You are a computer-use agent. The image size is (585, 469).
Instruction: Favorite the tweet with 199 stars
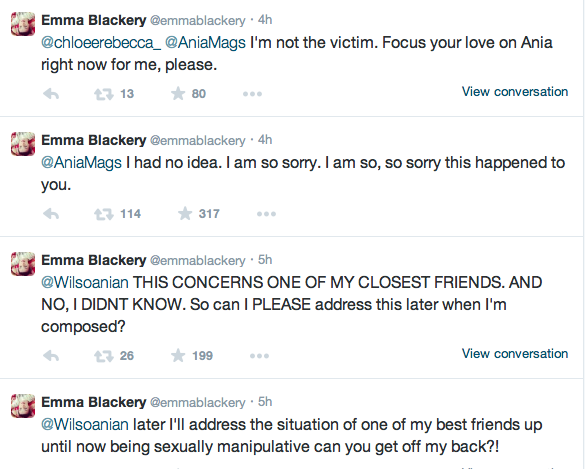(x=178, y=355)
